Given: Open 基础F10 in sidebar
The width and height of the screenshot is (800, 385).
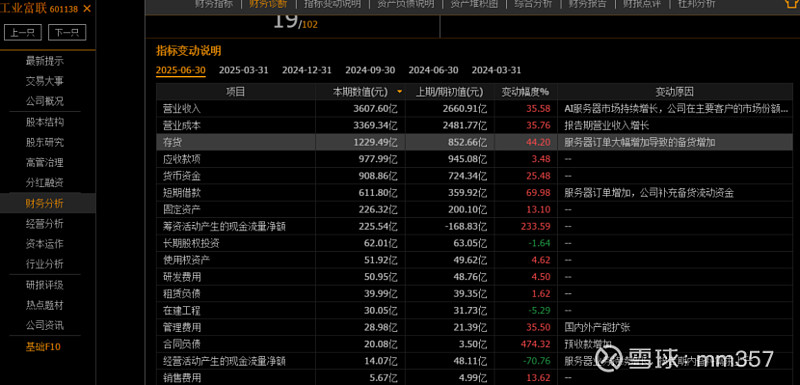Looking at the screenshot, I should 43,347.
